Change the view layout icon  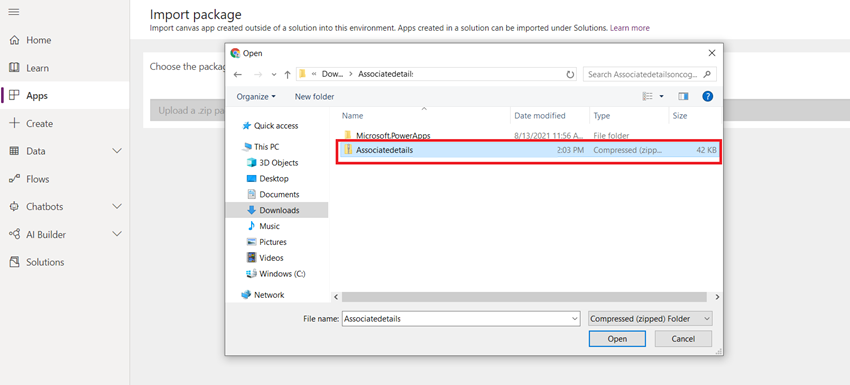pyautogui.click(x=648, y=97)
